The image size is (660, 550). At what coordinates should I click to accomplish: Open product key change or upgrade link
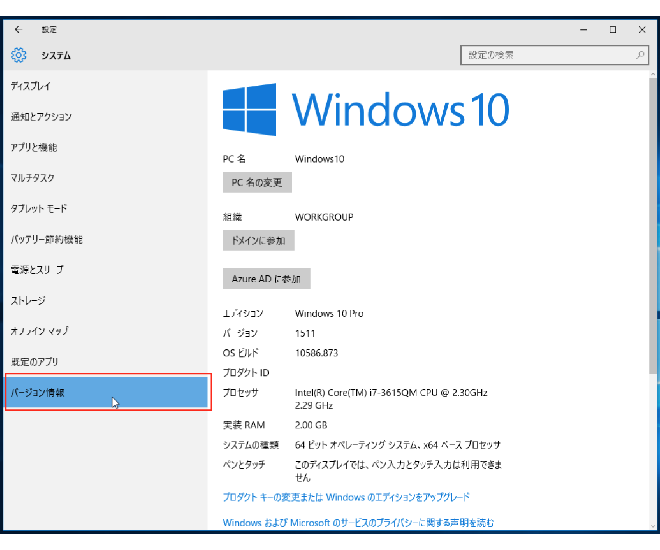346,497
